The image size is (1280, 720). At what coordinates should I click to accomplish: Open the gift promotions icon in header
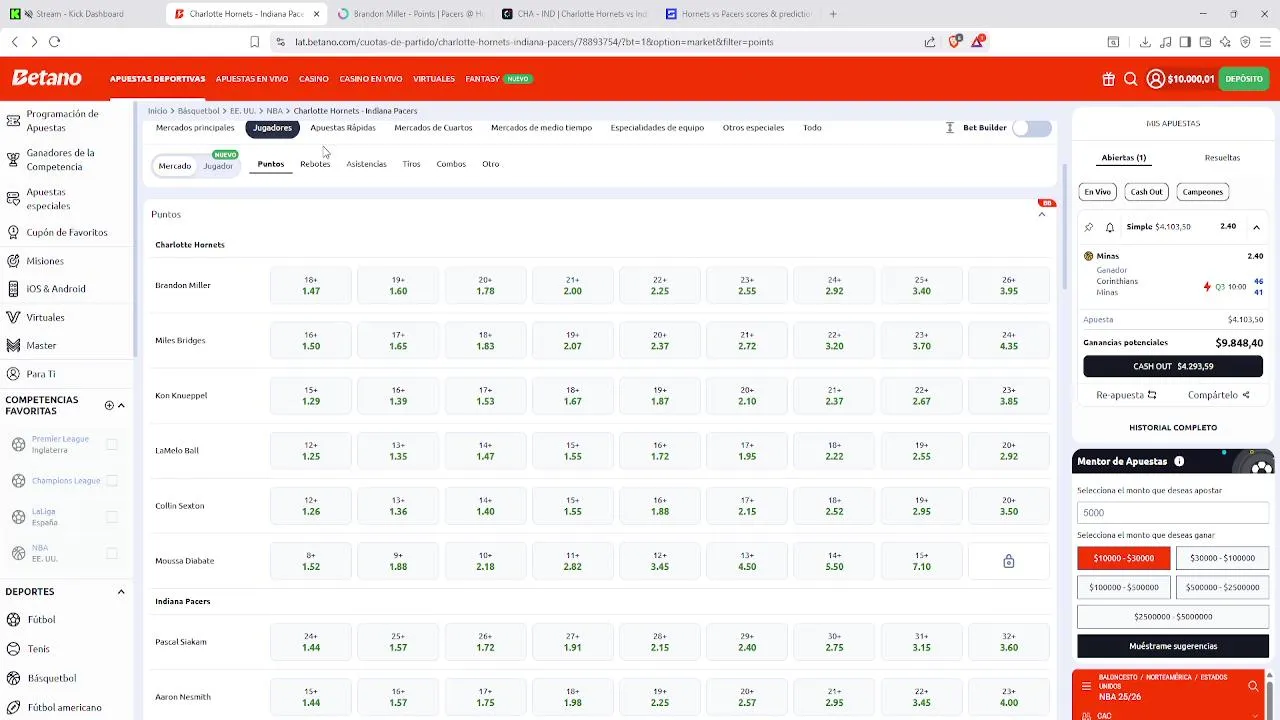1108,79
